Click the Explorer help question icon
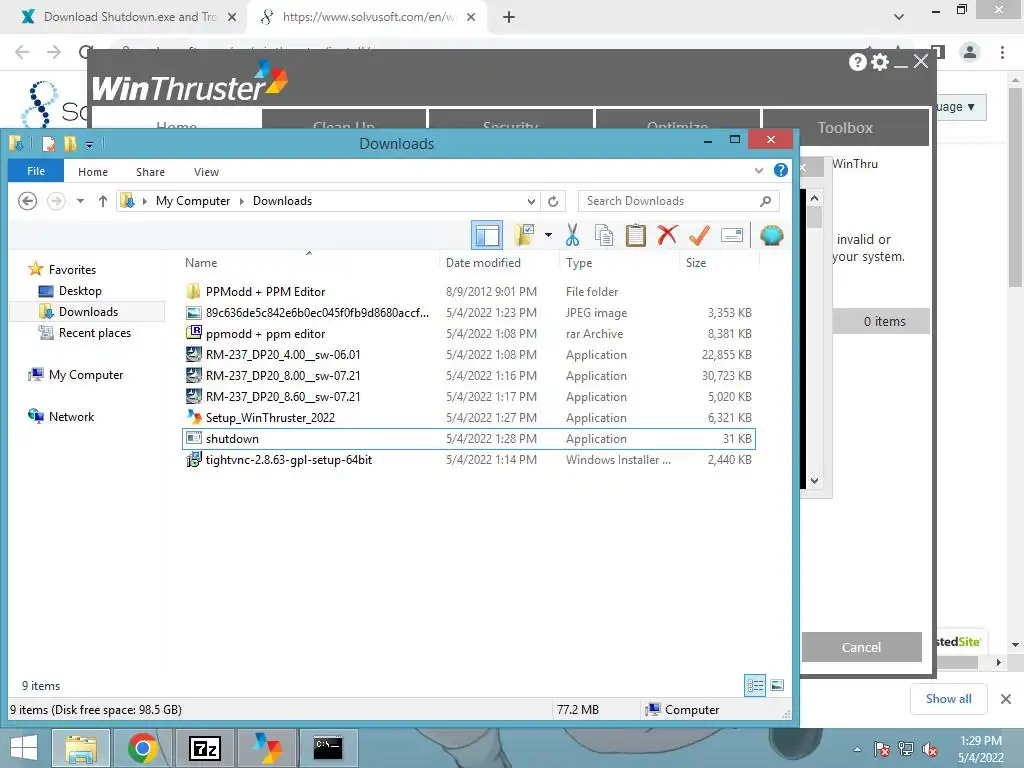Screen dimensions: 1024x768 pyautogui.click(x=780, y=170)
